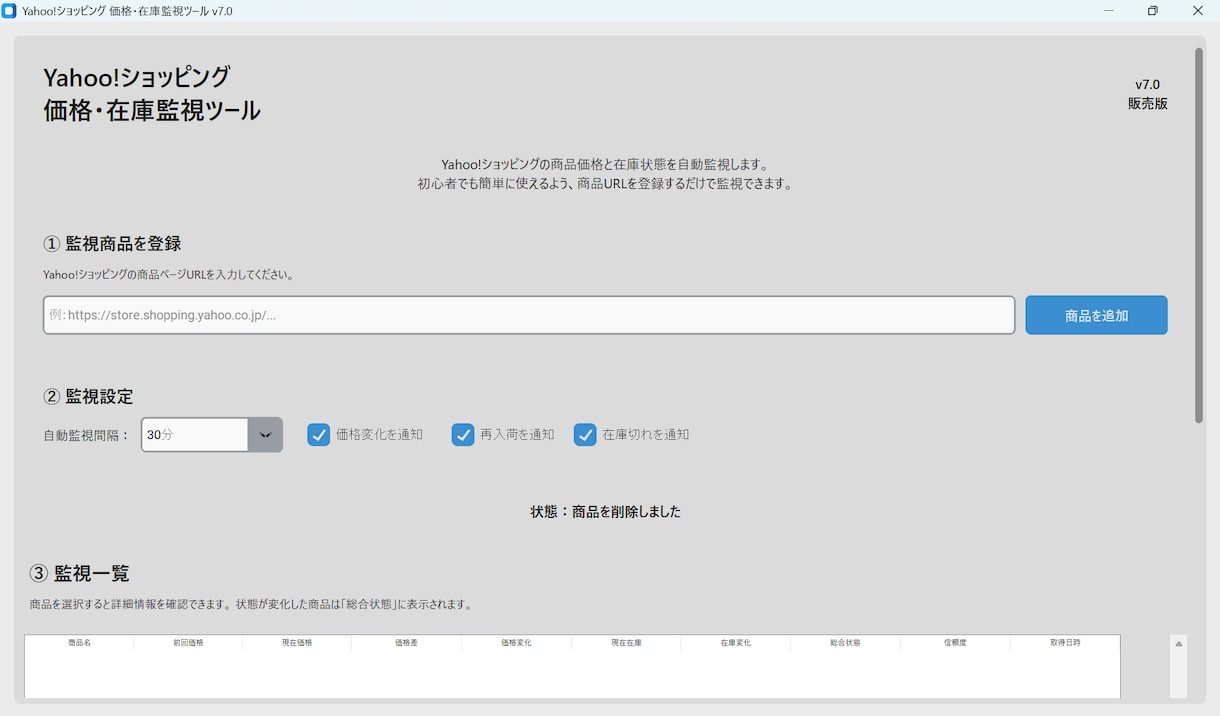This screenshot has height=716, width=1220.
Task: Close the monitoring tool window
Action: 1198,11
